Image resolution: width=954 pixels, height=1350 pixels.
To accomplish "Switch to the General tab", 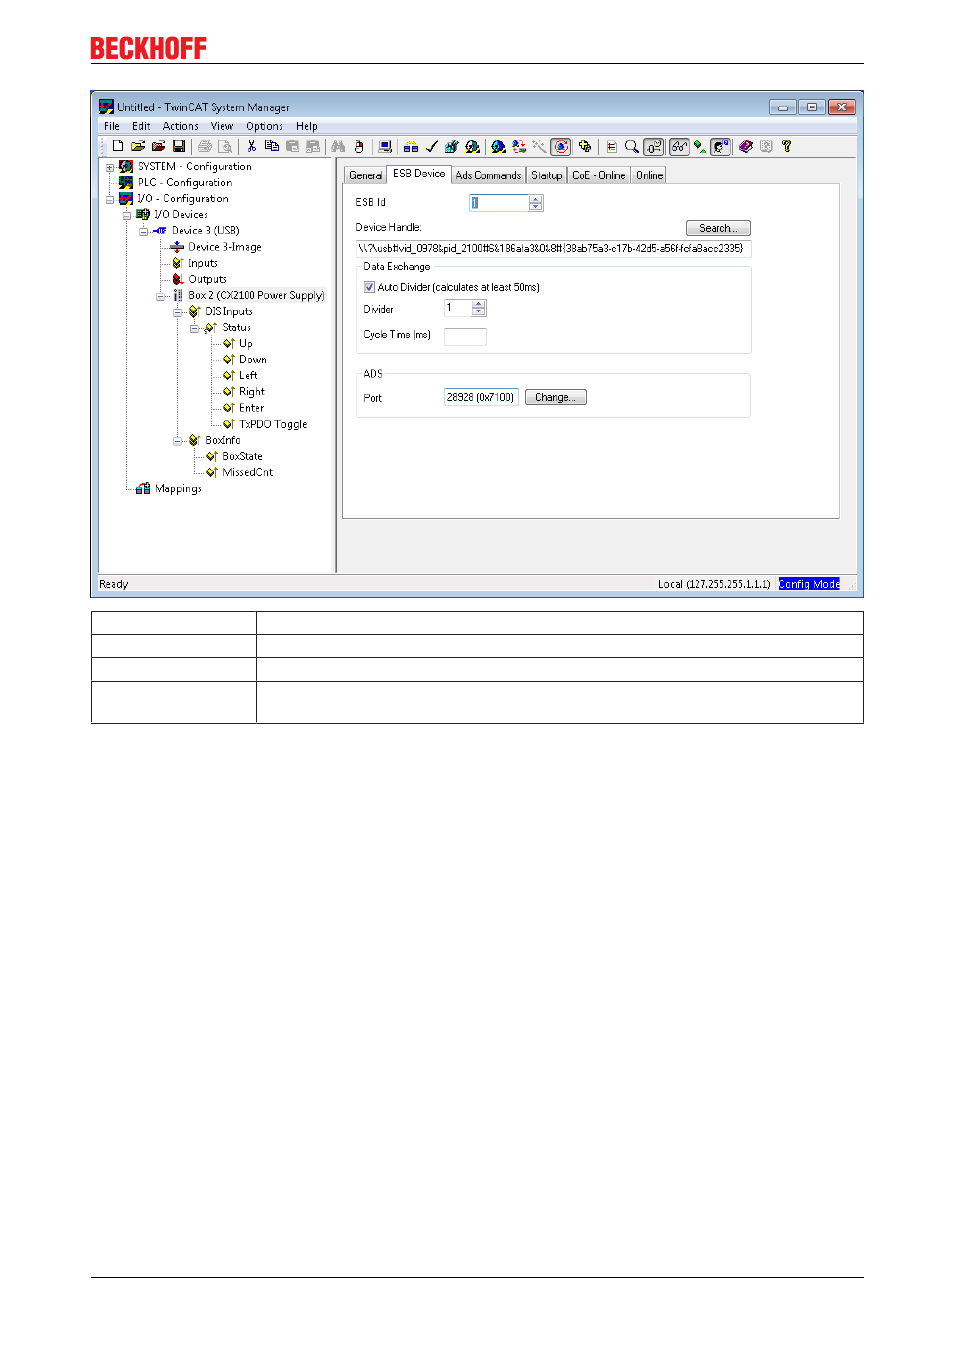I will coord(366,175).
